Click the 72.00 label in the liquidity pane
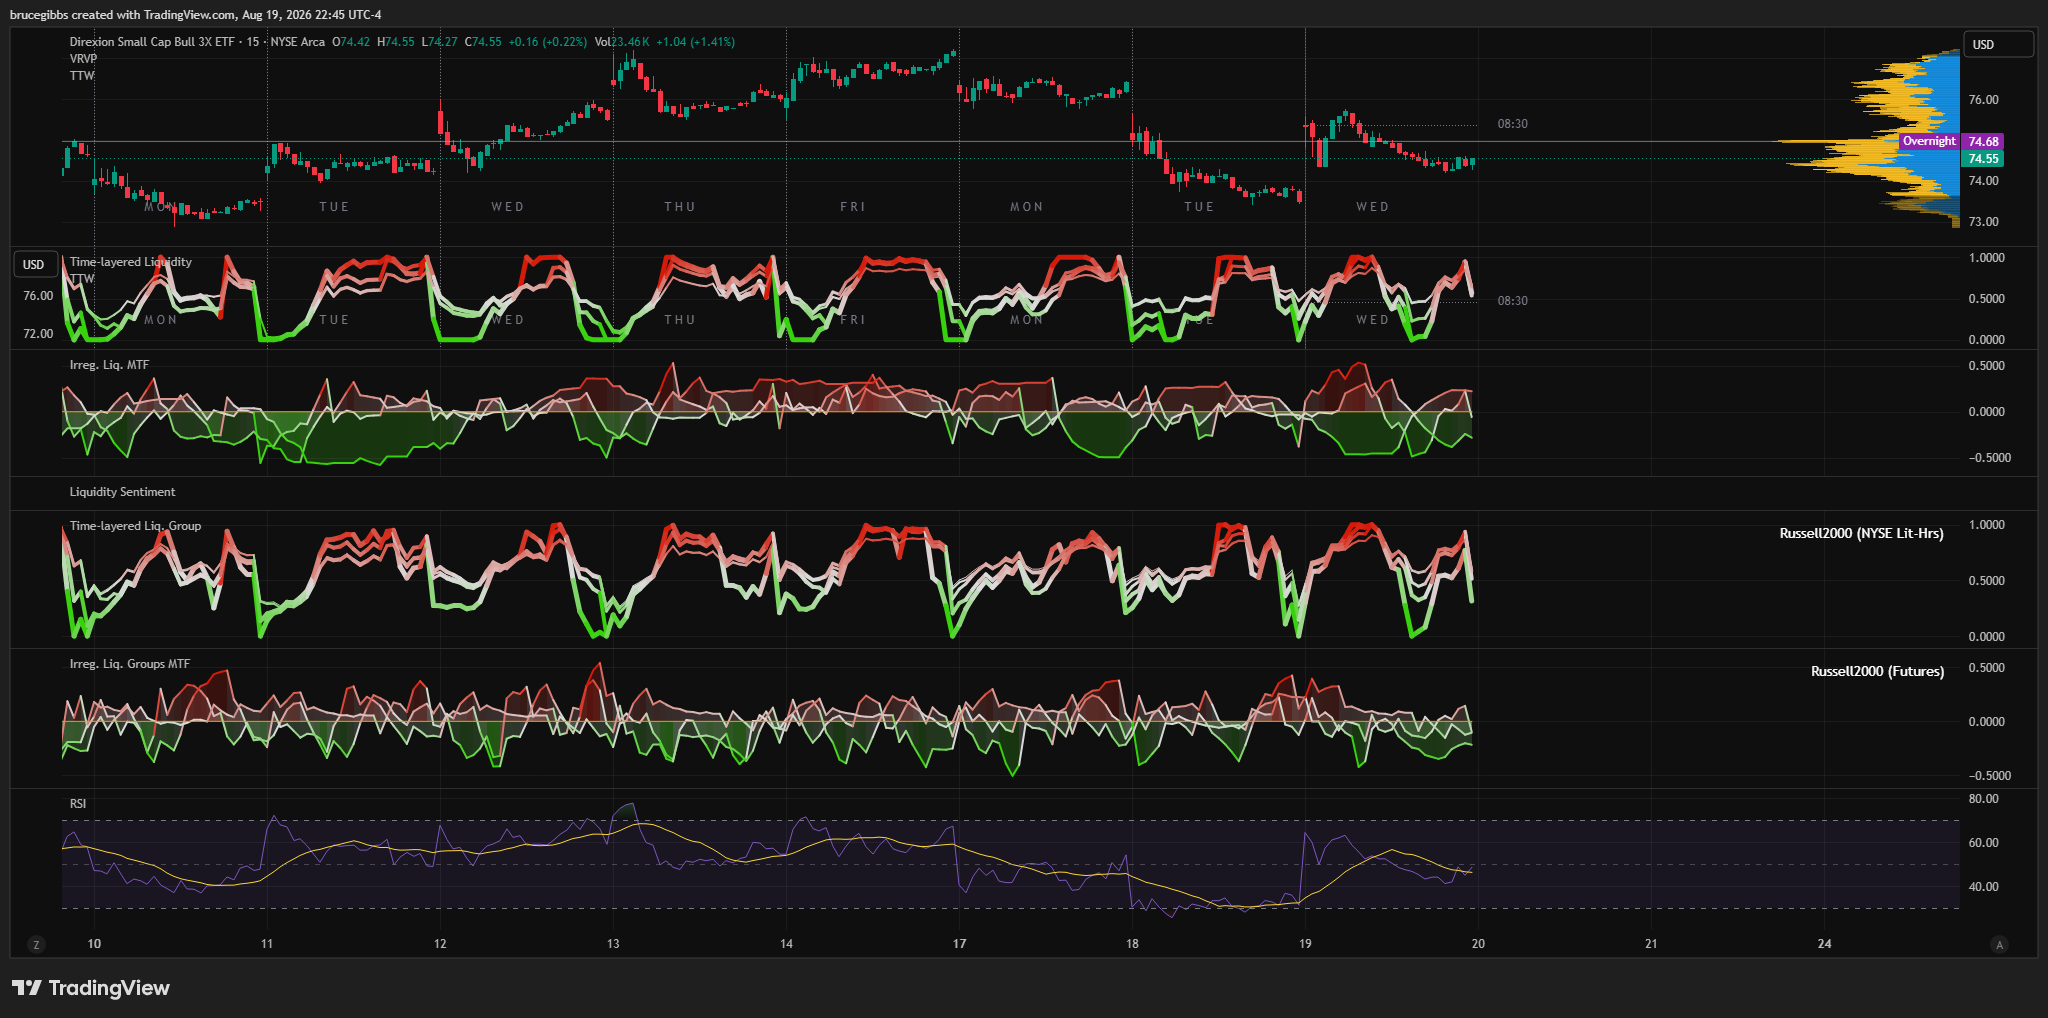This screenshot has width=2048, height=1018. point(38,334)
